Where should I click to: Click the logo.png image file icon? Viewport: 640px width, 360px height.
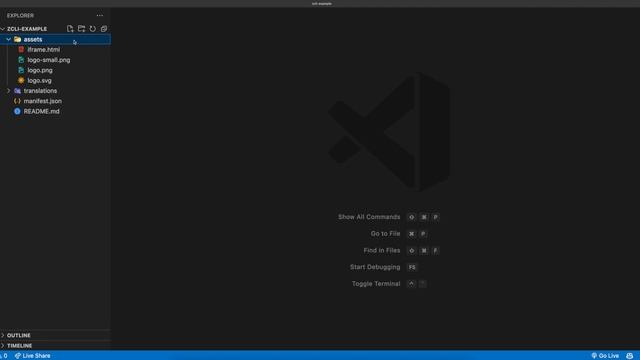(x=21, y=70)
